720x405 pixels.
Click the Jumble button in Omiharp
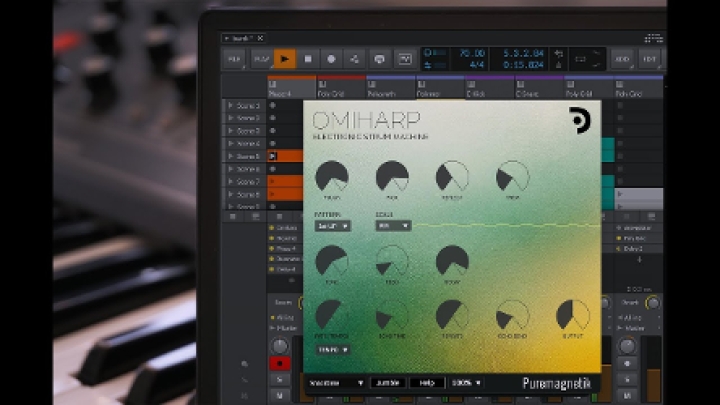click(x=388, y=382)
